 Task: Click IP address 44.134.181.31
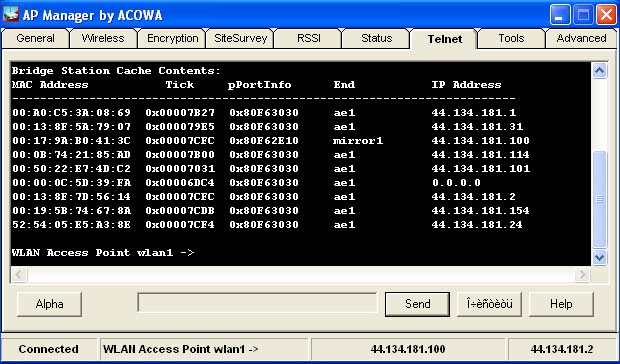pyautogui.click(x=477, y=126)
